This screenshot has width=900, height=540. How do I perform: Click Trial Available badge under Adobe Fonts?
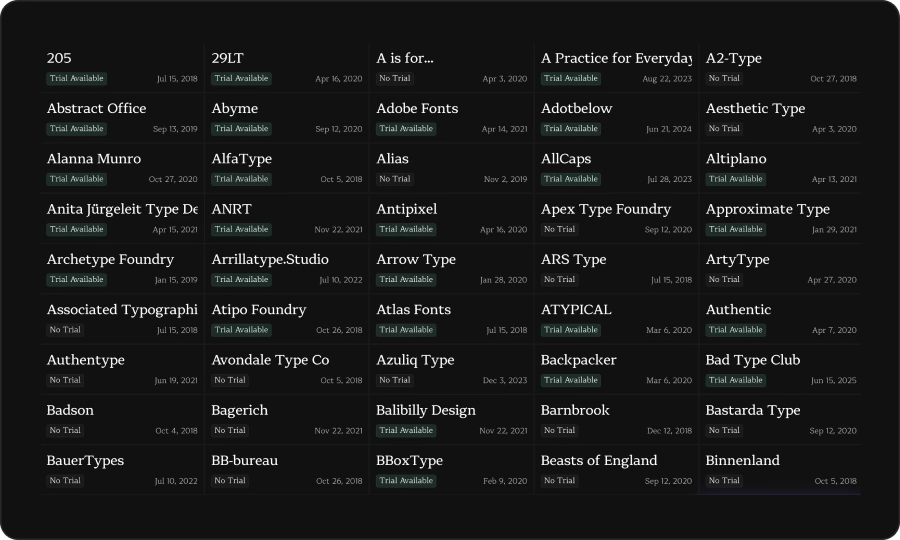point(406,129)
